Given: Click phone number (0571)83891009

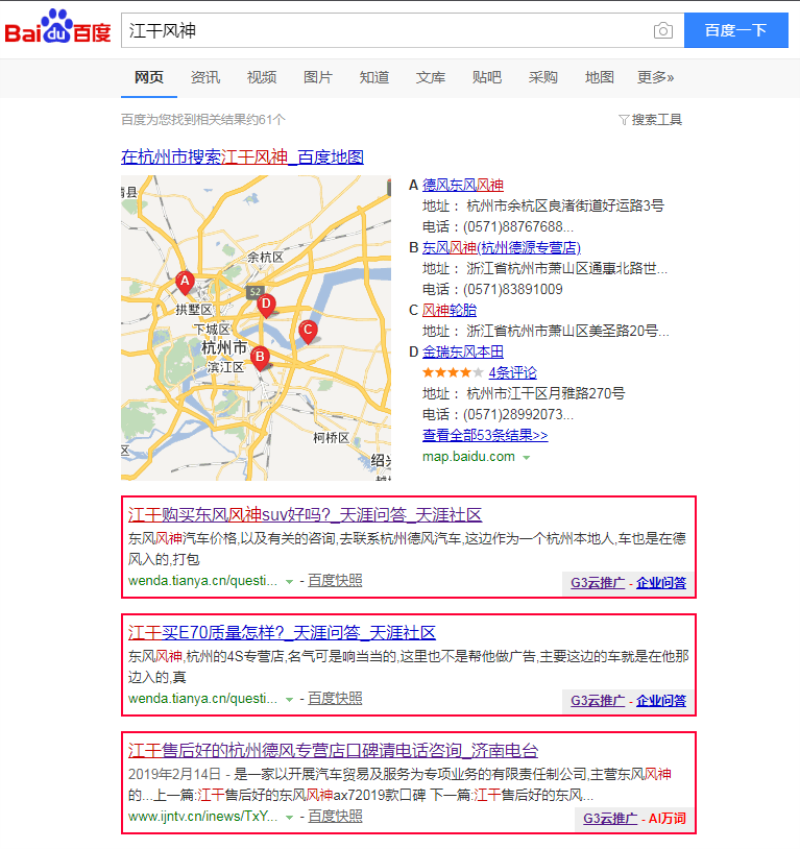Looking at the screenshot, I should tap(513, 290).
